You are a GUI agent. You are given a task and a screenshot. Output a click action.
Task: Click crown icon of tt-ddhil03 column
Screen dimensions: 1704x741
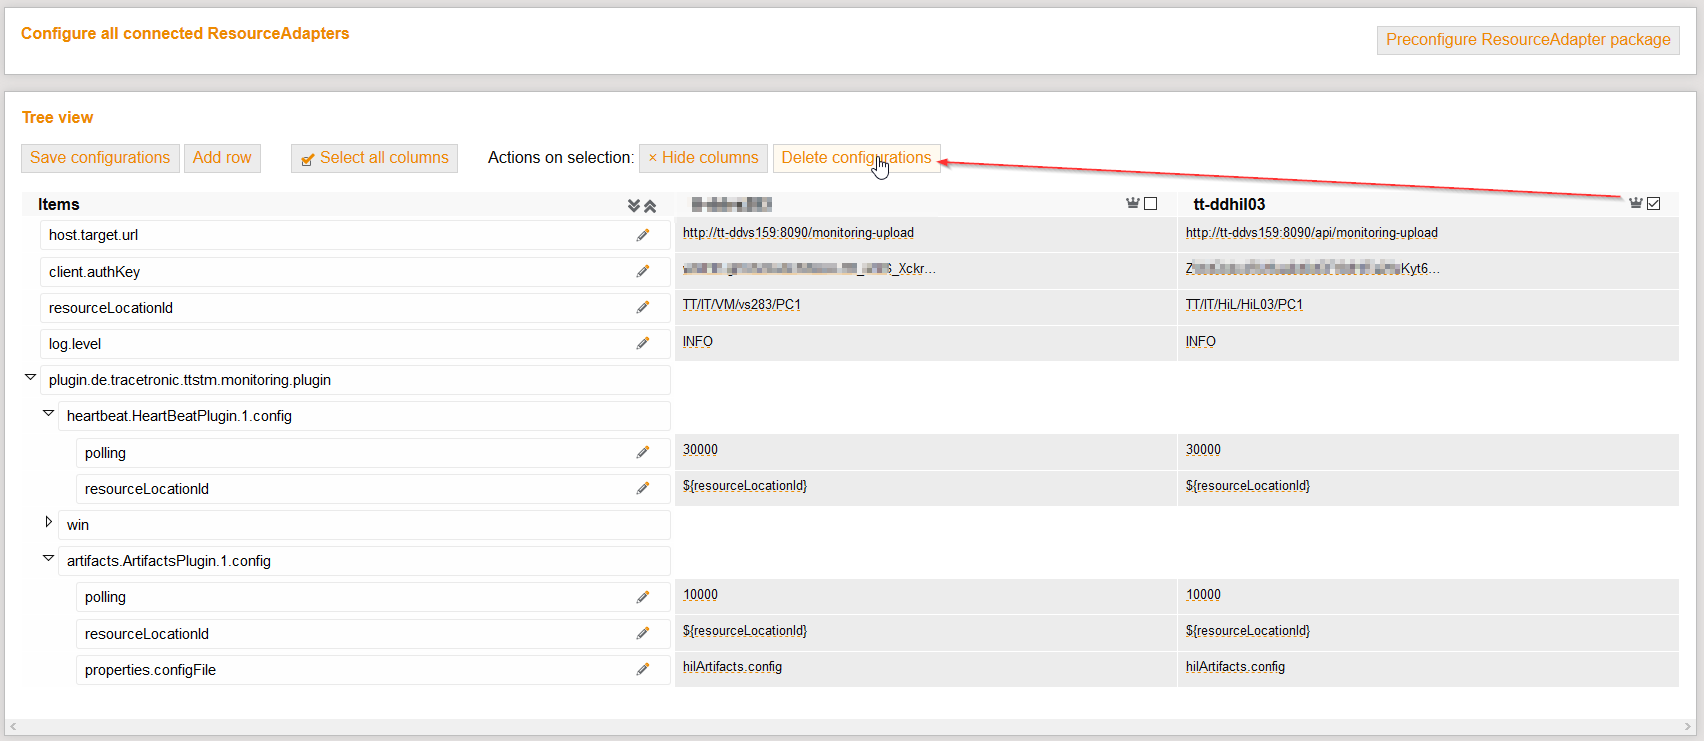(1636, 203)
